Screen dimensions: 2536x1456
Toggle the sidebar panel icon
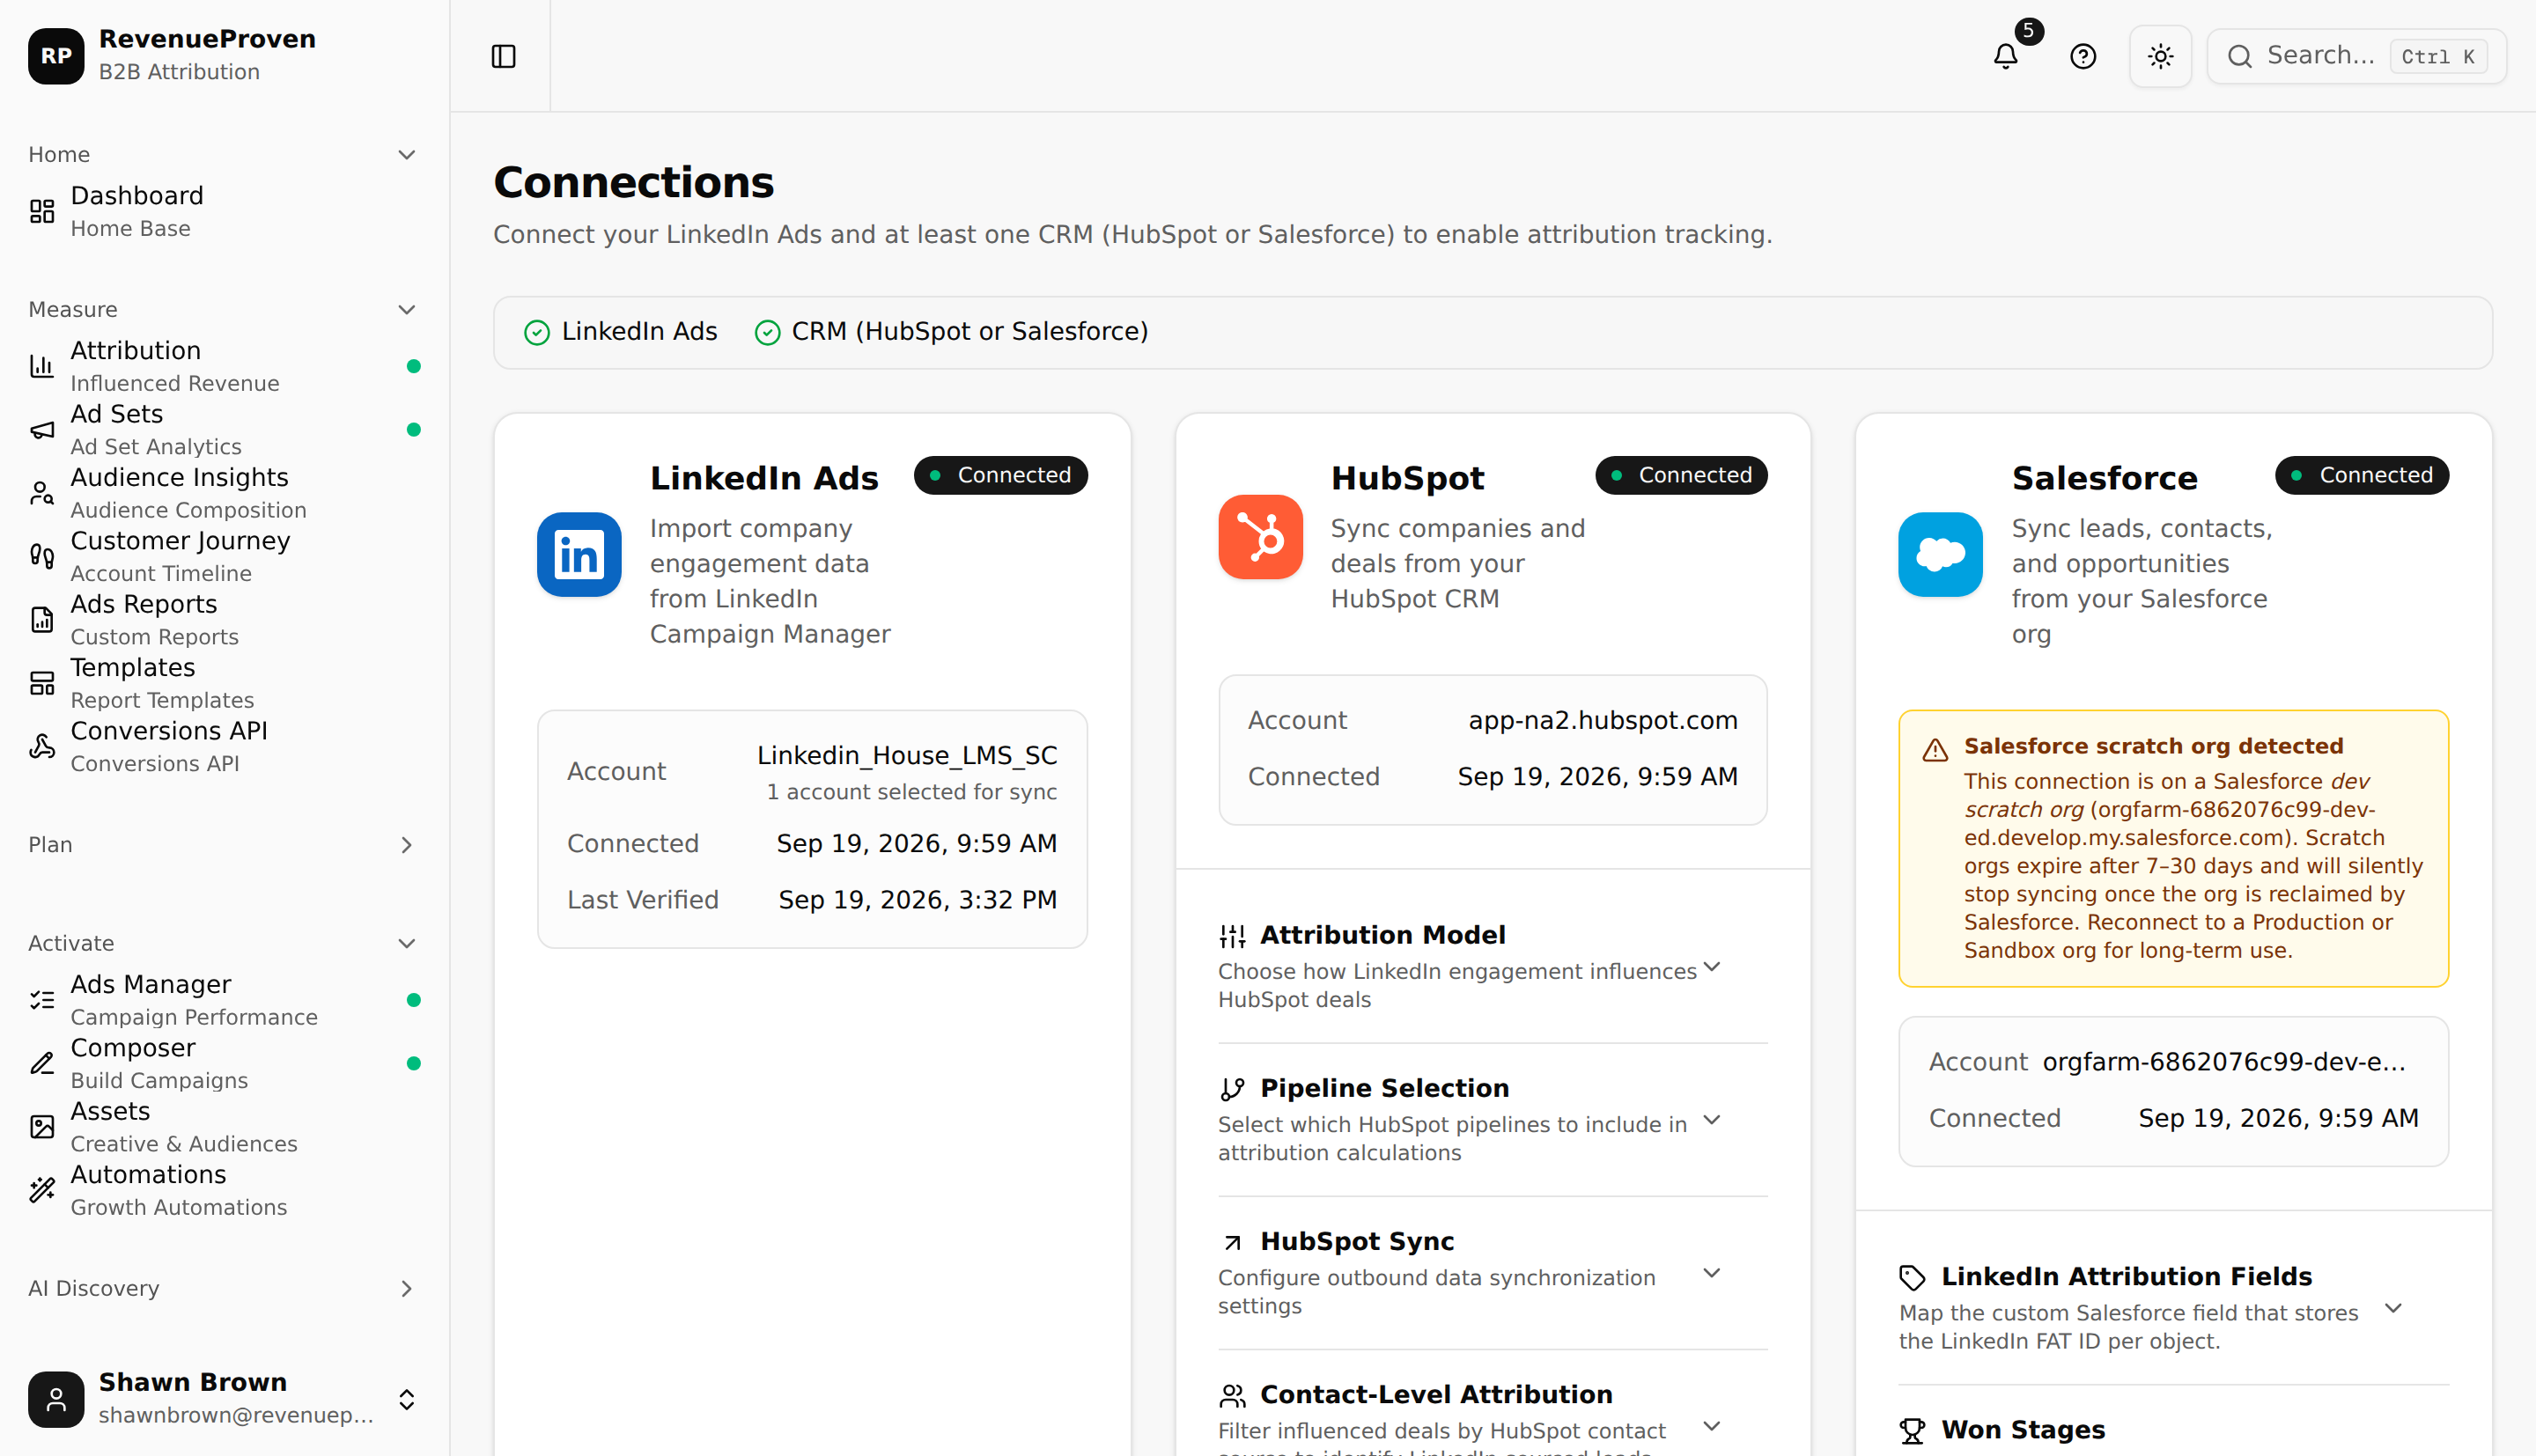504,56
